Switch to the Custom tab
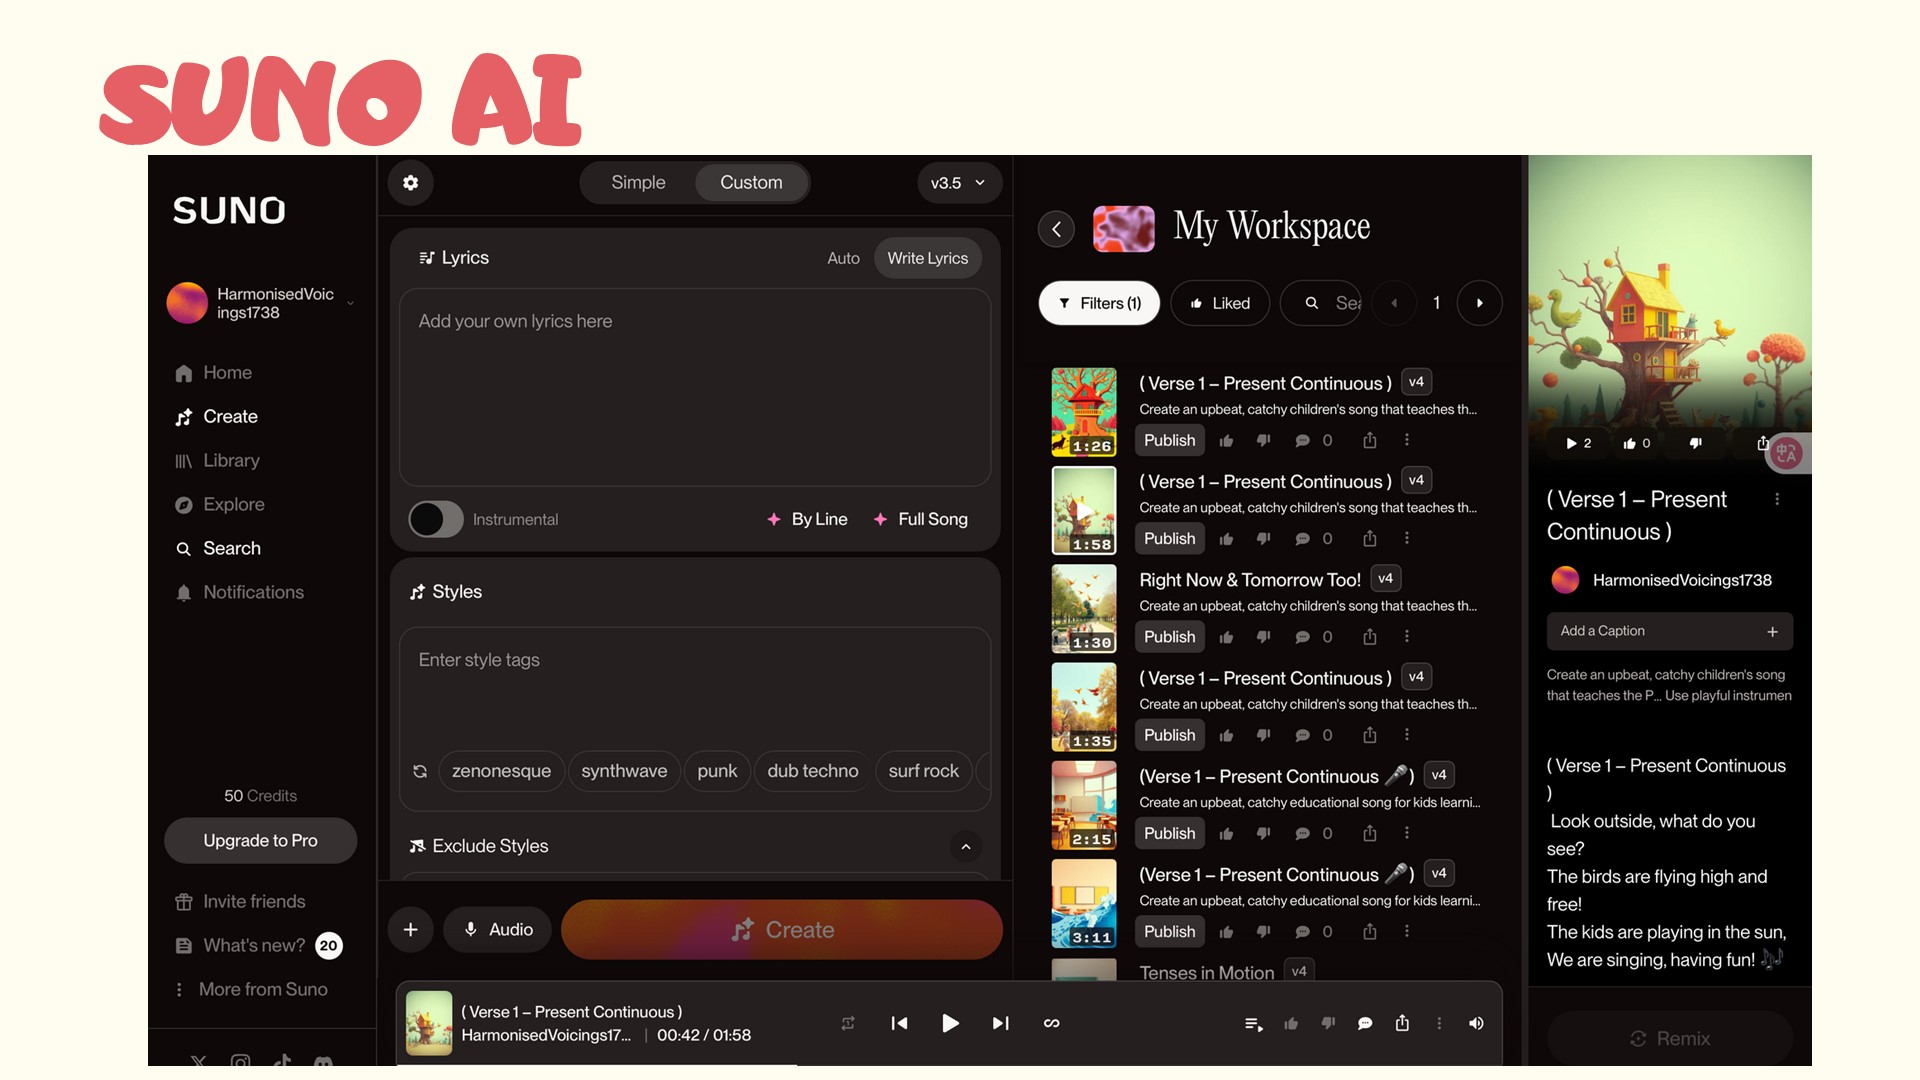 (751, 183)
